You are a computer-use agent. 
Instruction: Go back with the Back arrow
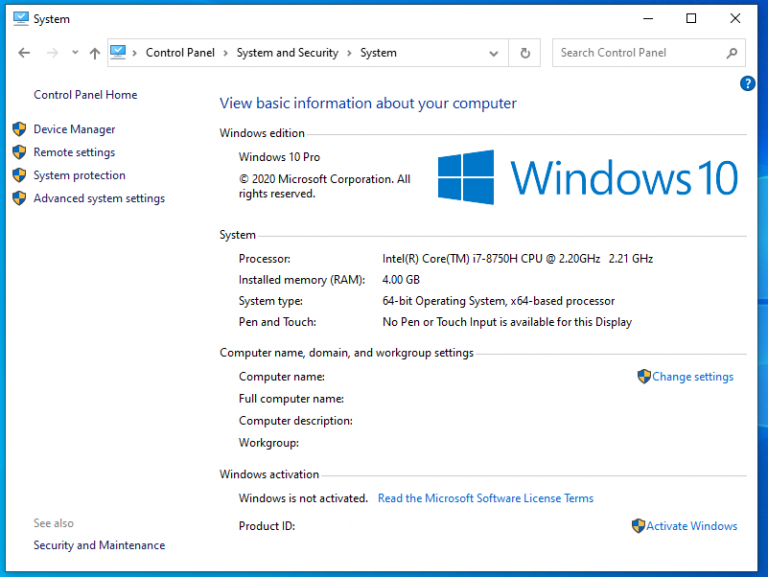click(x=24, y=53)
